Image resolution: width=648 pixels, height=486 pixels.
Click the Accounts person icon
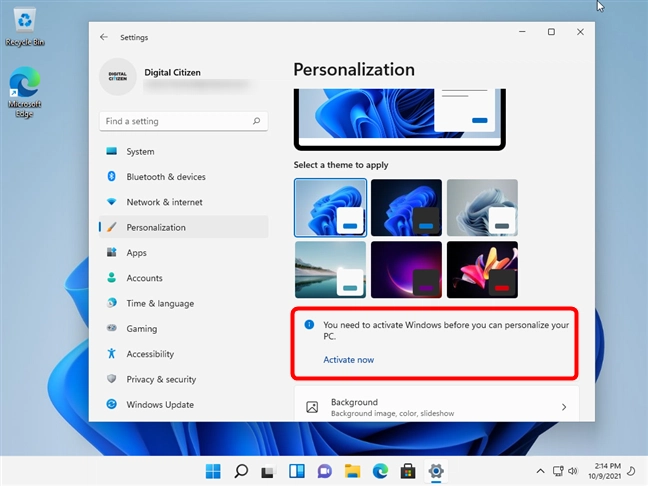[x=112, y=278]
